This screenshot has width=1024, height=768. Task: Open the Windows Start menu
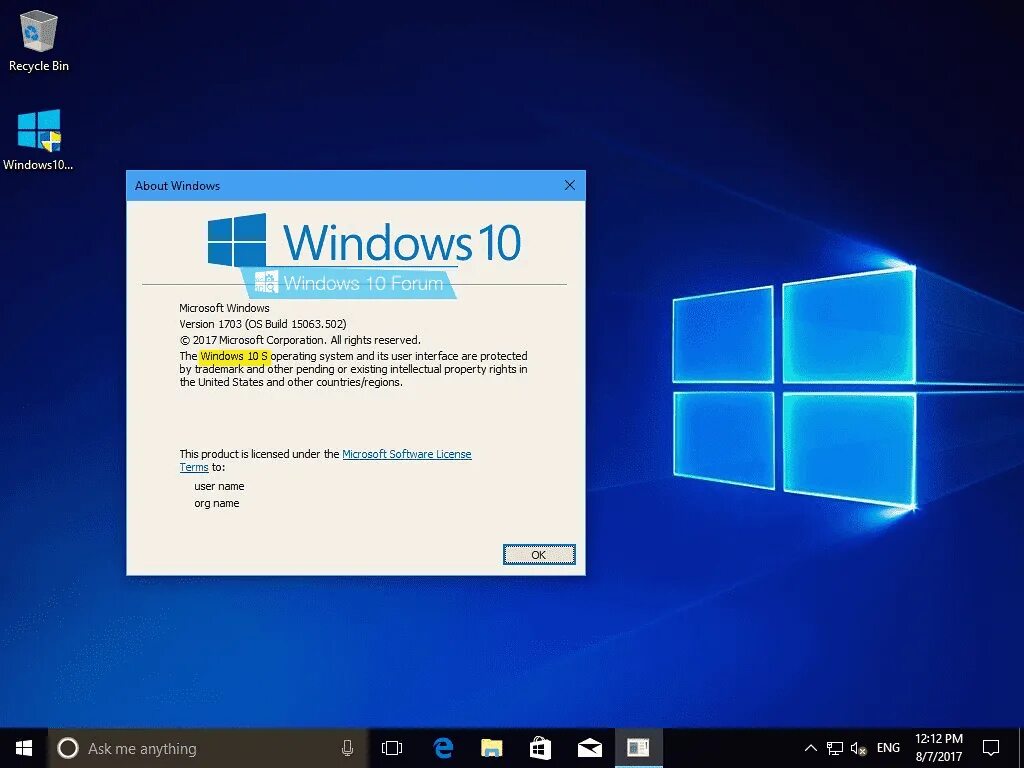point(22,747)
